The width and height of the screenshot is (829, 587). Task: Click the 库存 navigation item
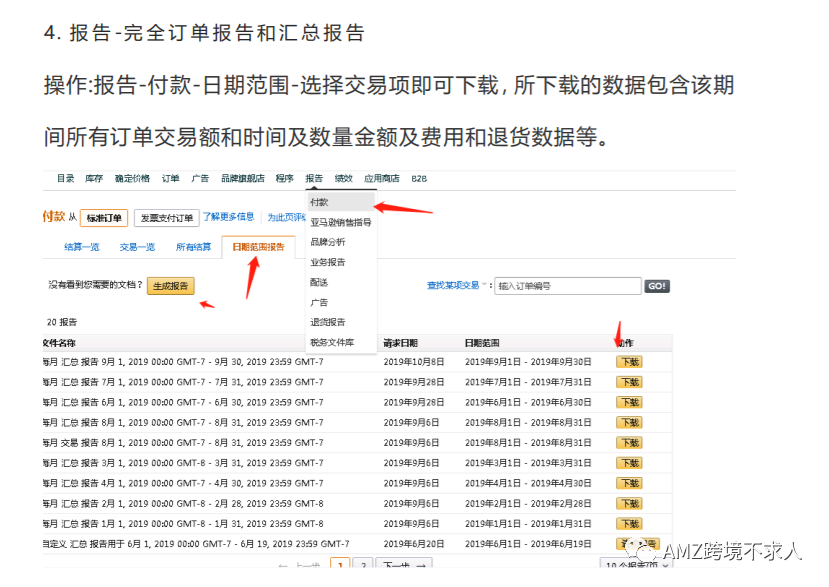[95, 178]
